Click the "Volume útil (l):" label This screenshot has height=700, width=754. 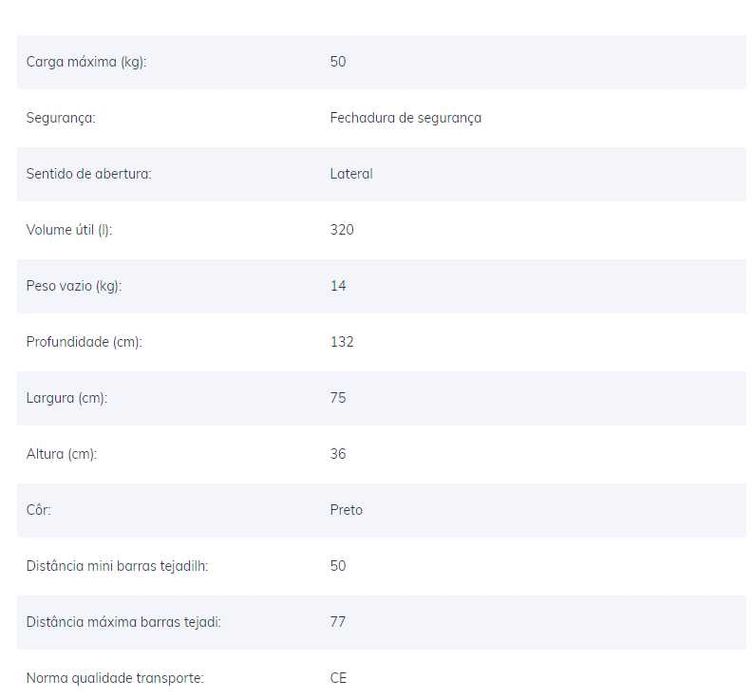[x=69, y=230]
